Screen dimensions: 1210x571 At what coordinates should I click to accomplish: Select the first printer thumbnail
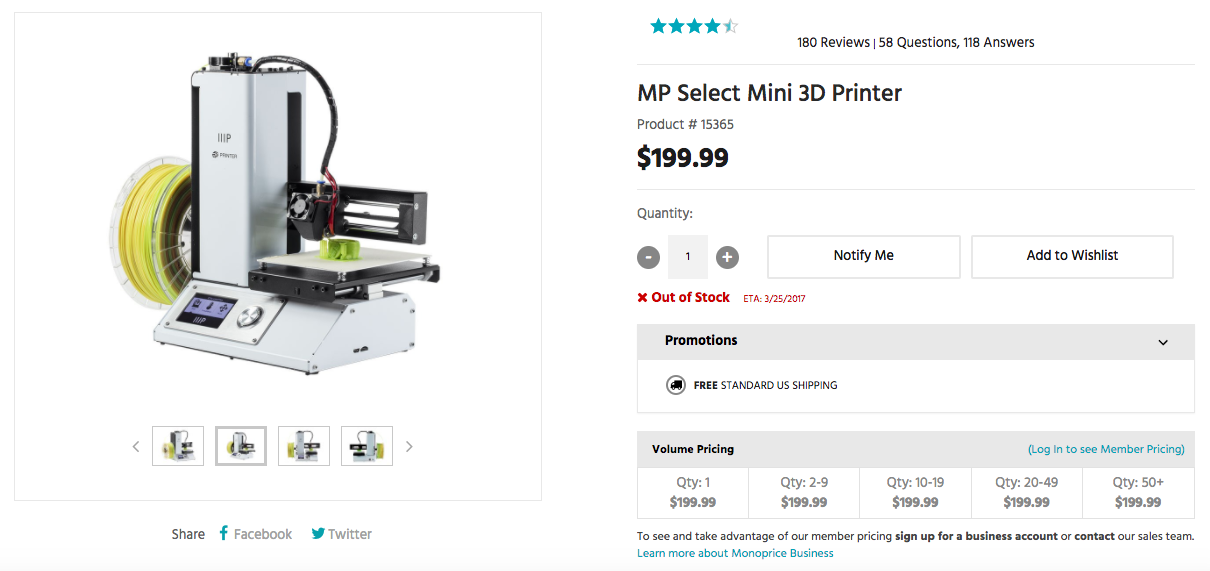pos(178,446)
